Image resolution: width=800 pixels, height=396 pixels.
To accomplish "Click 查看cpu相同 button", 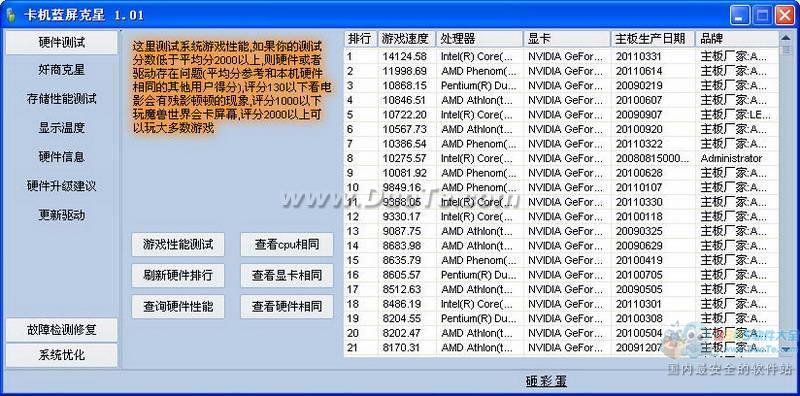I will 287,244.
